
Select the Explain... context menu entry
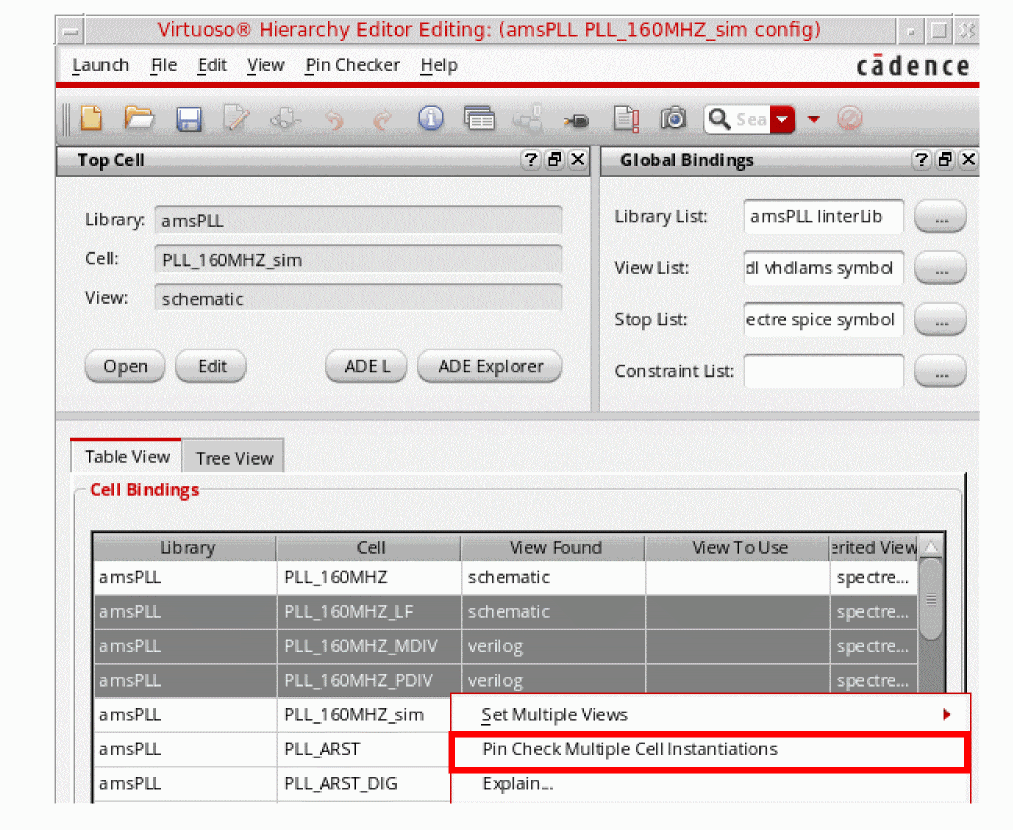click(710, 784)
